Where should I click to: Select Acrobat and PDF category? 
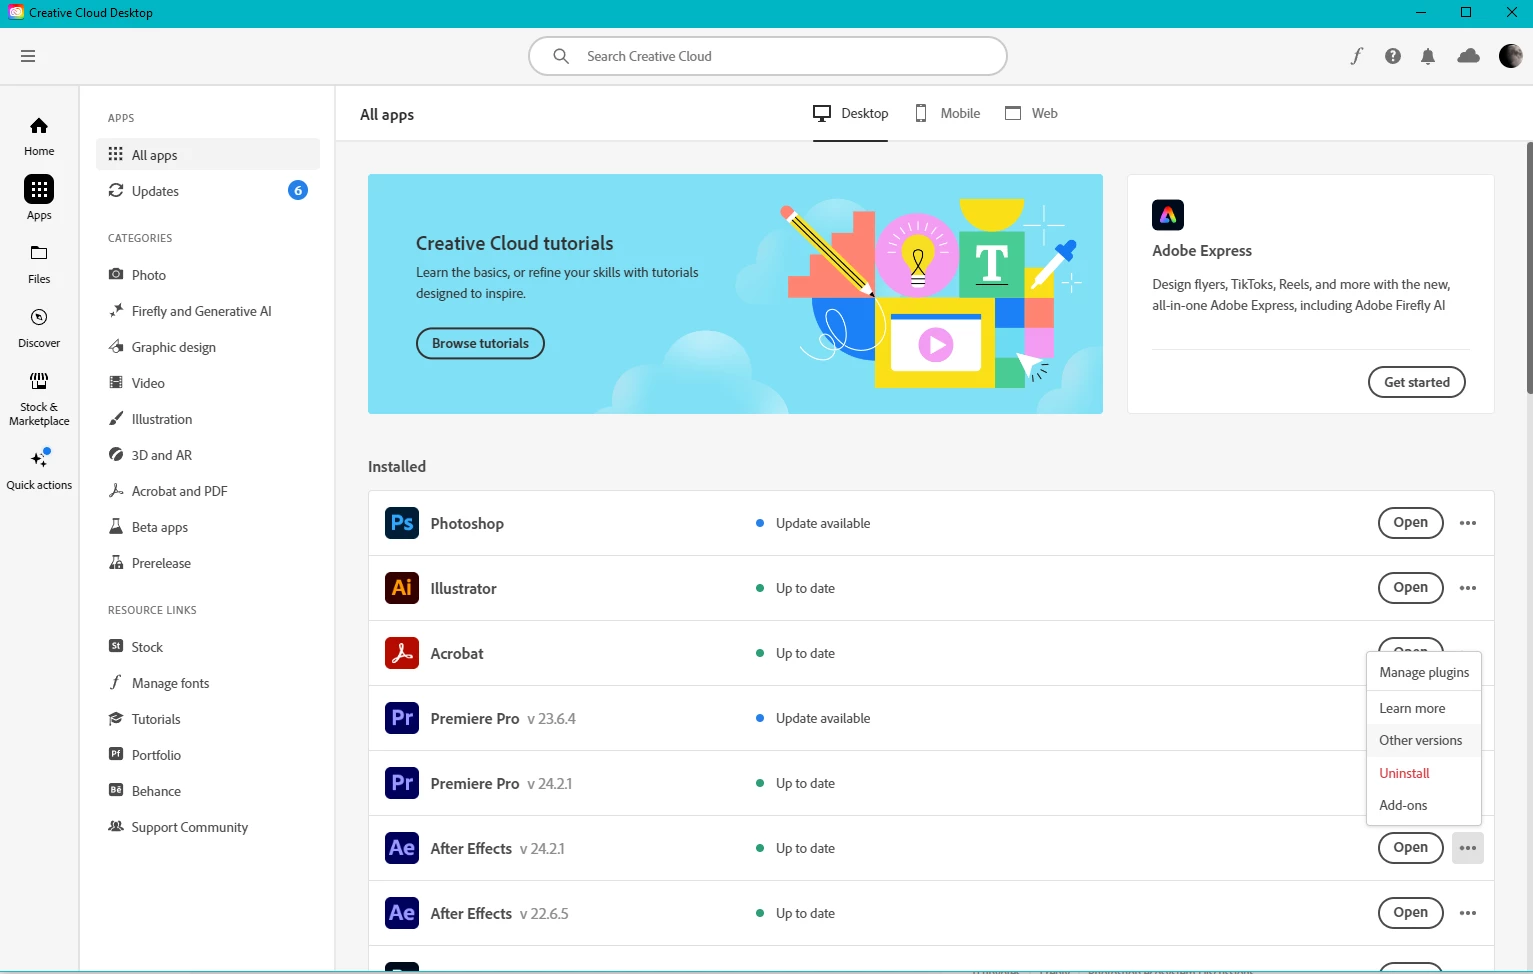(x=208, y=491)
